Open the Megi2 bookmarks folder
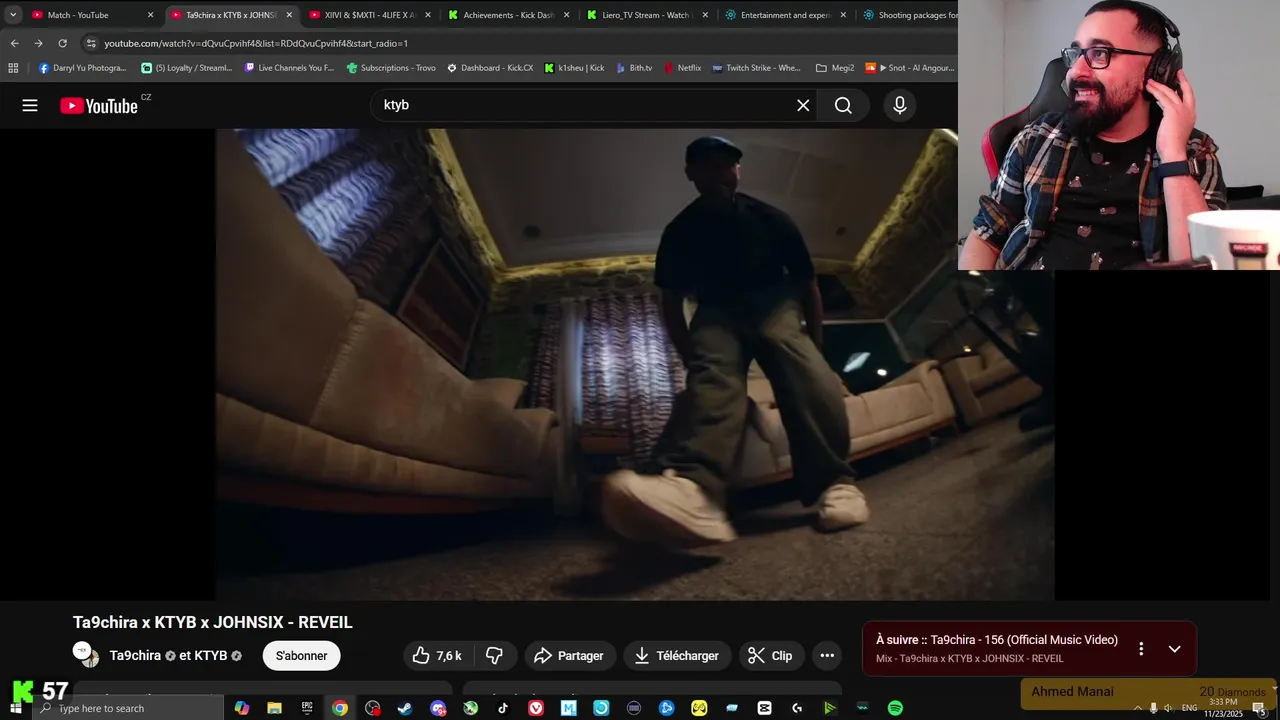The image size is (1280, 720). pyautogui.click(x=835, y=68)
